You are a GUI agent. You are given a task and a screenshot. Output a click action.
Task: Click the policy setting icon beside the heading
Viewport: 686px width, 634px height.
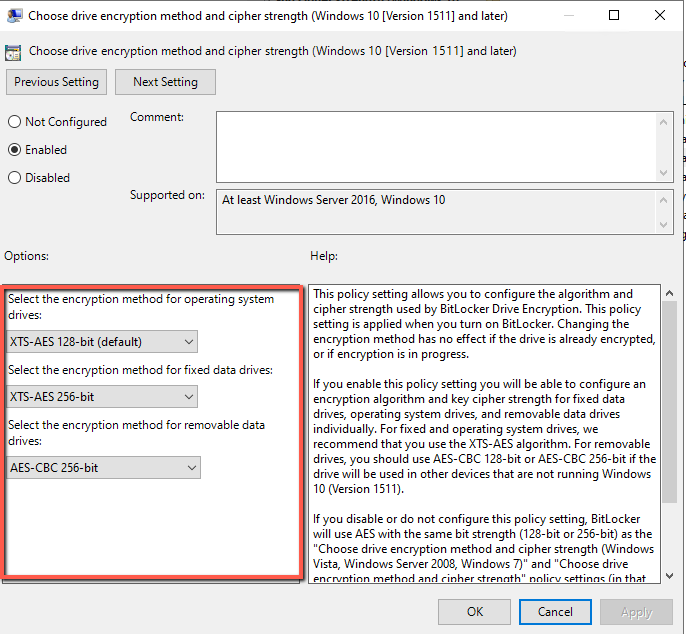click(13, 53)
